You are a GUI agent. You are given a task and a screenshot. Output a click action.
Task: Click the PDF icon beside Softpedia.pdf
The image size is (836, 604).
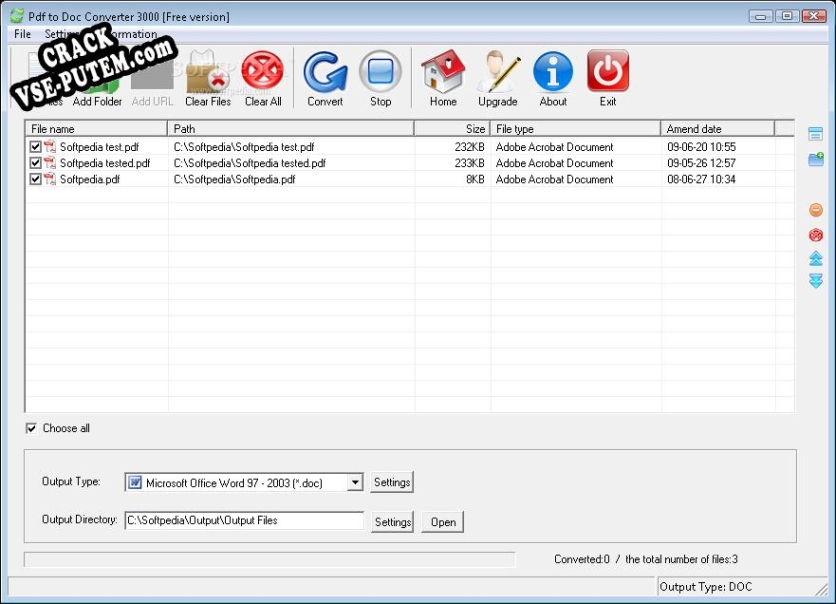(x=50, y=179)
